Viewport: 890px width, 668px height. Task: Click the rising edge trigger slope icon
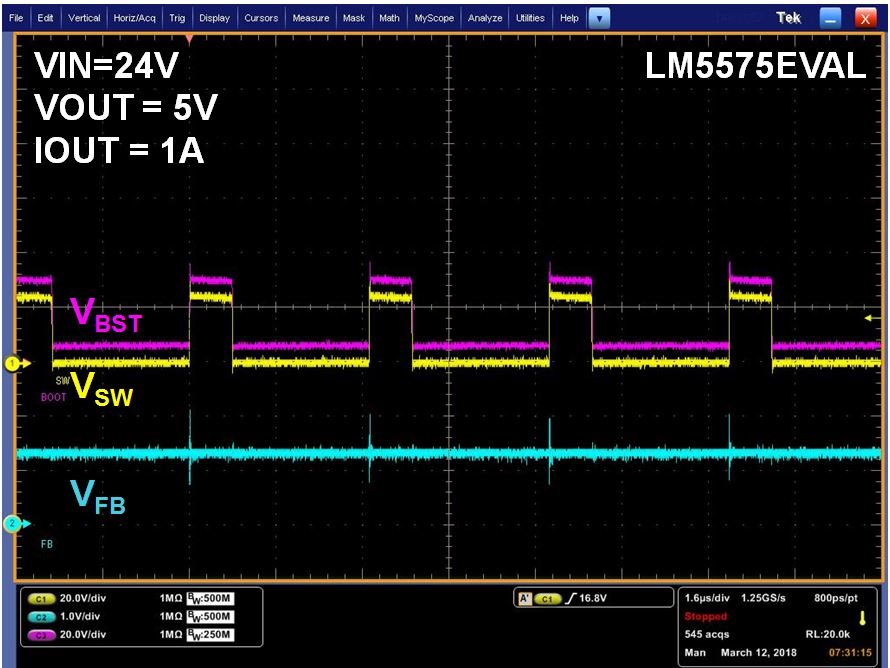pos(570,598)
